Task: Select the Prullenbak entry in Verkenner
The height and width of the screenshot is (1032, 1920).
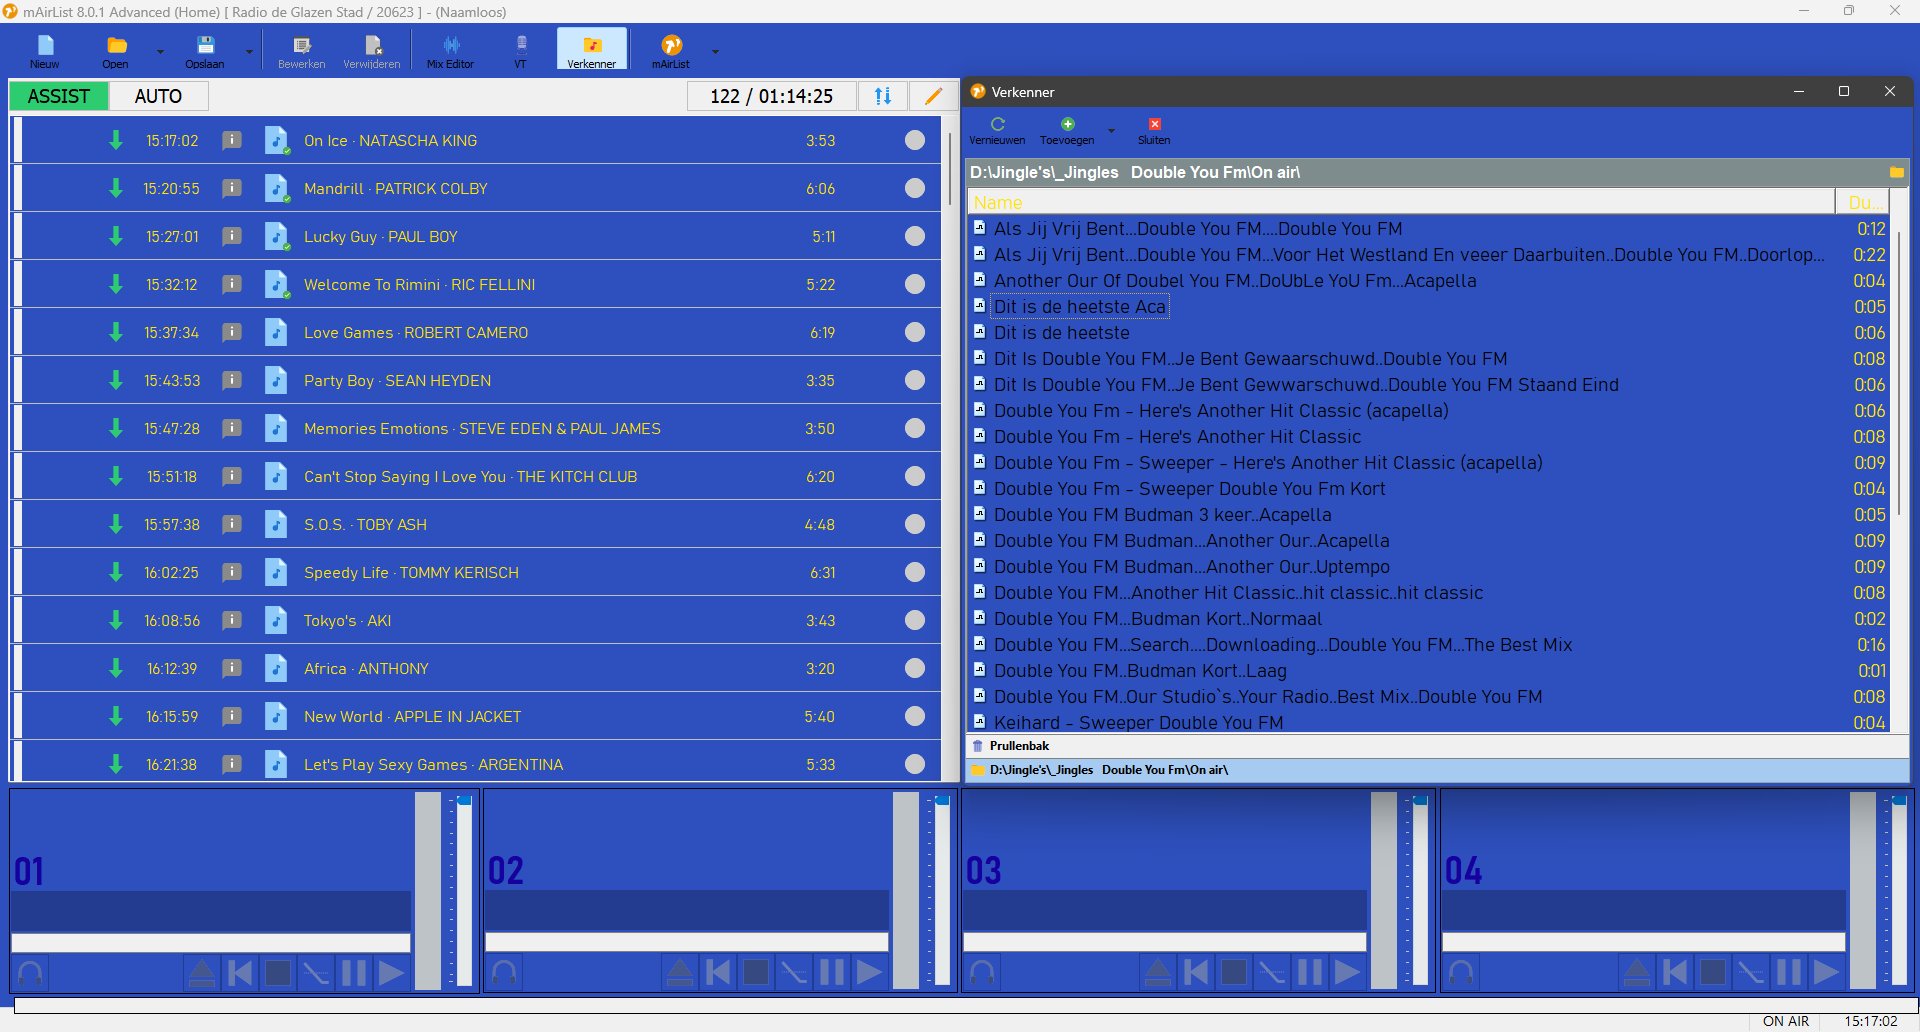Action: (1019, 746)
